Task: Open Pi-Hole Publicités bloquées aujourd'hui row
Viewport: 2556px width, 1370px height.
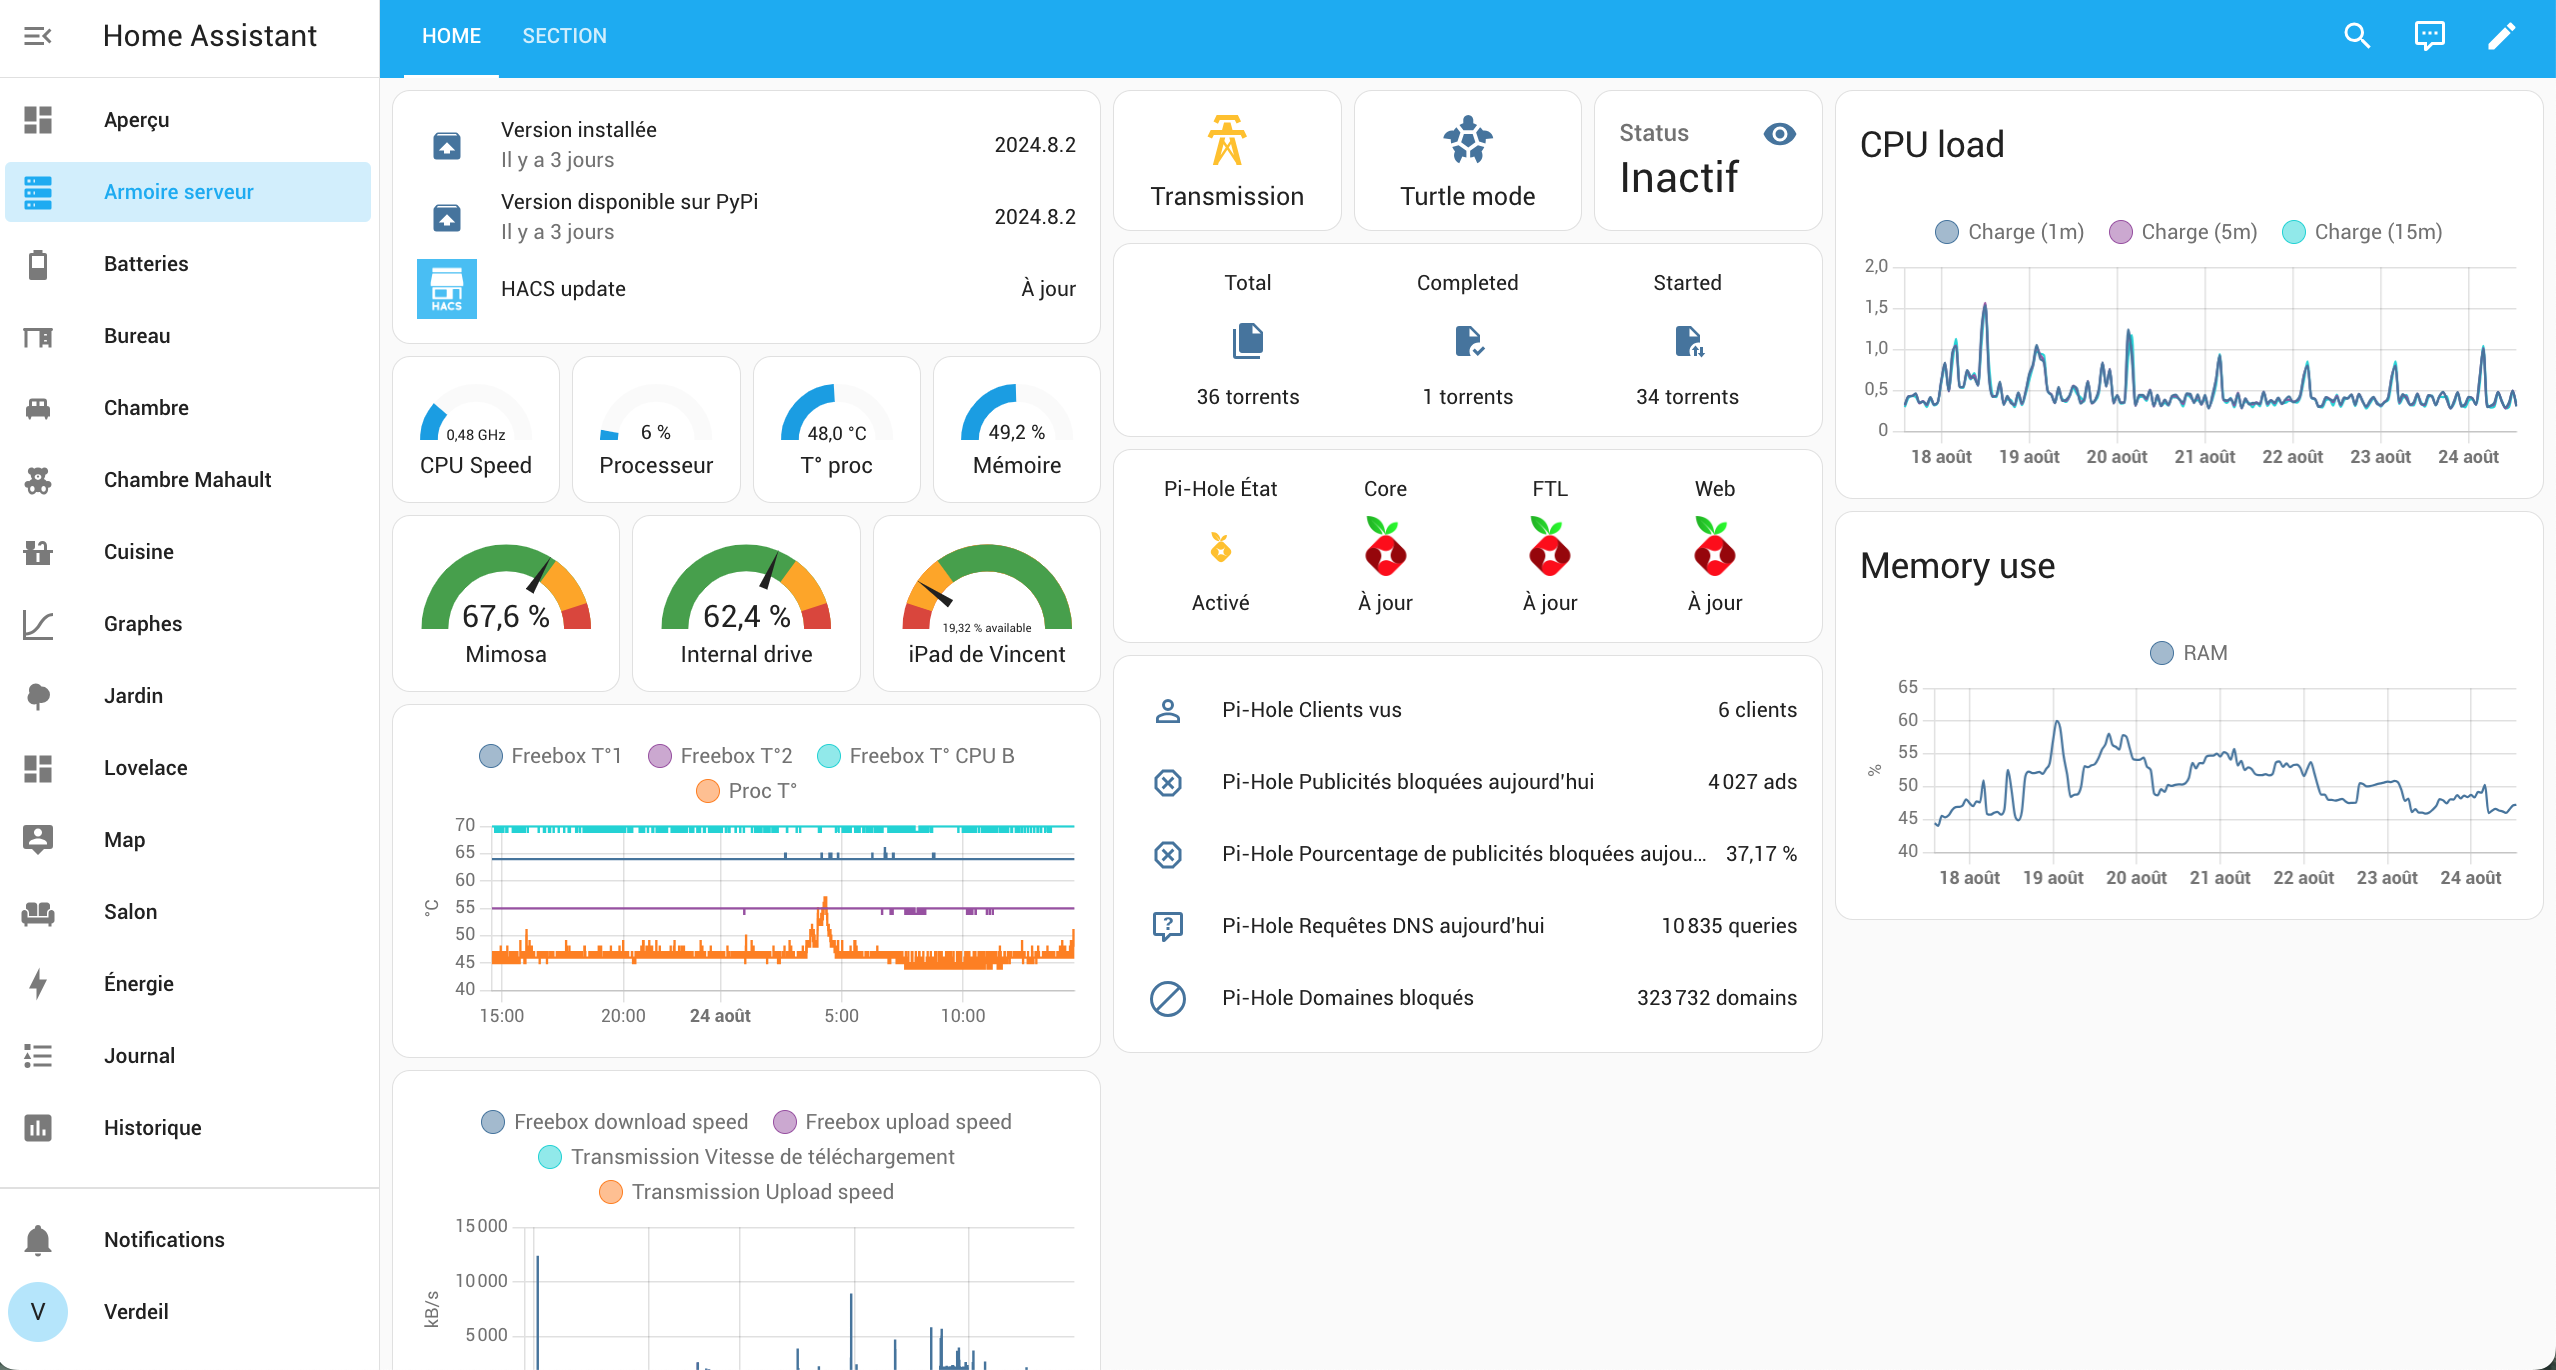Action: tap(1467, 782)
